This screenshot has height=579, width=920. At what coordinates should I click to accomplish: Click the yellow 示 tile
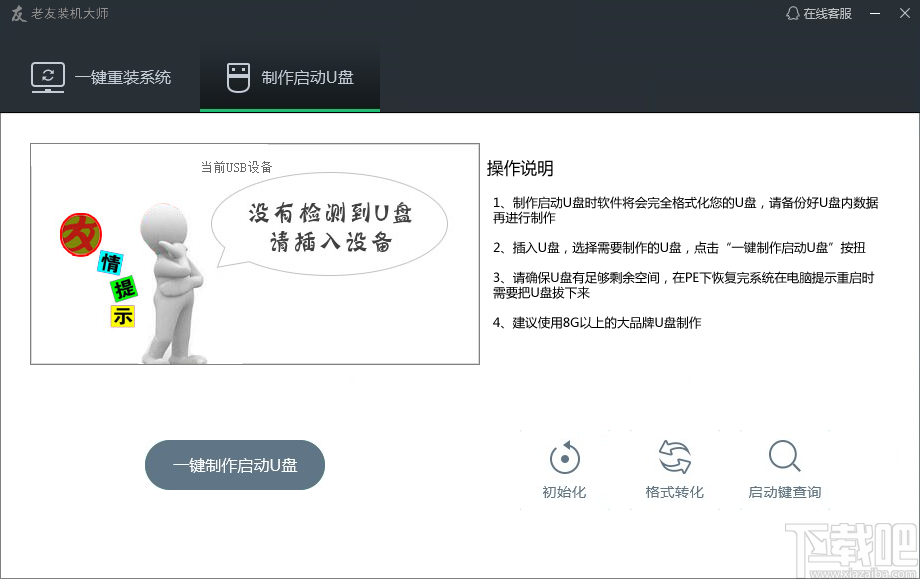point(123,316)
